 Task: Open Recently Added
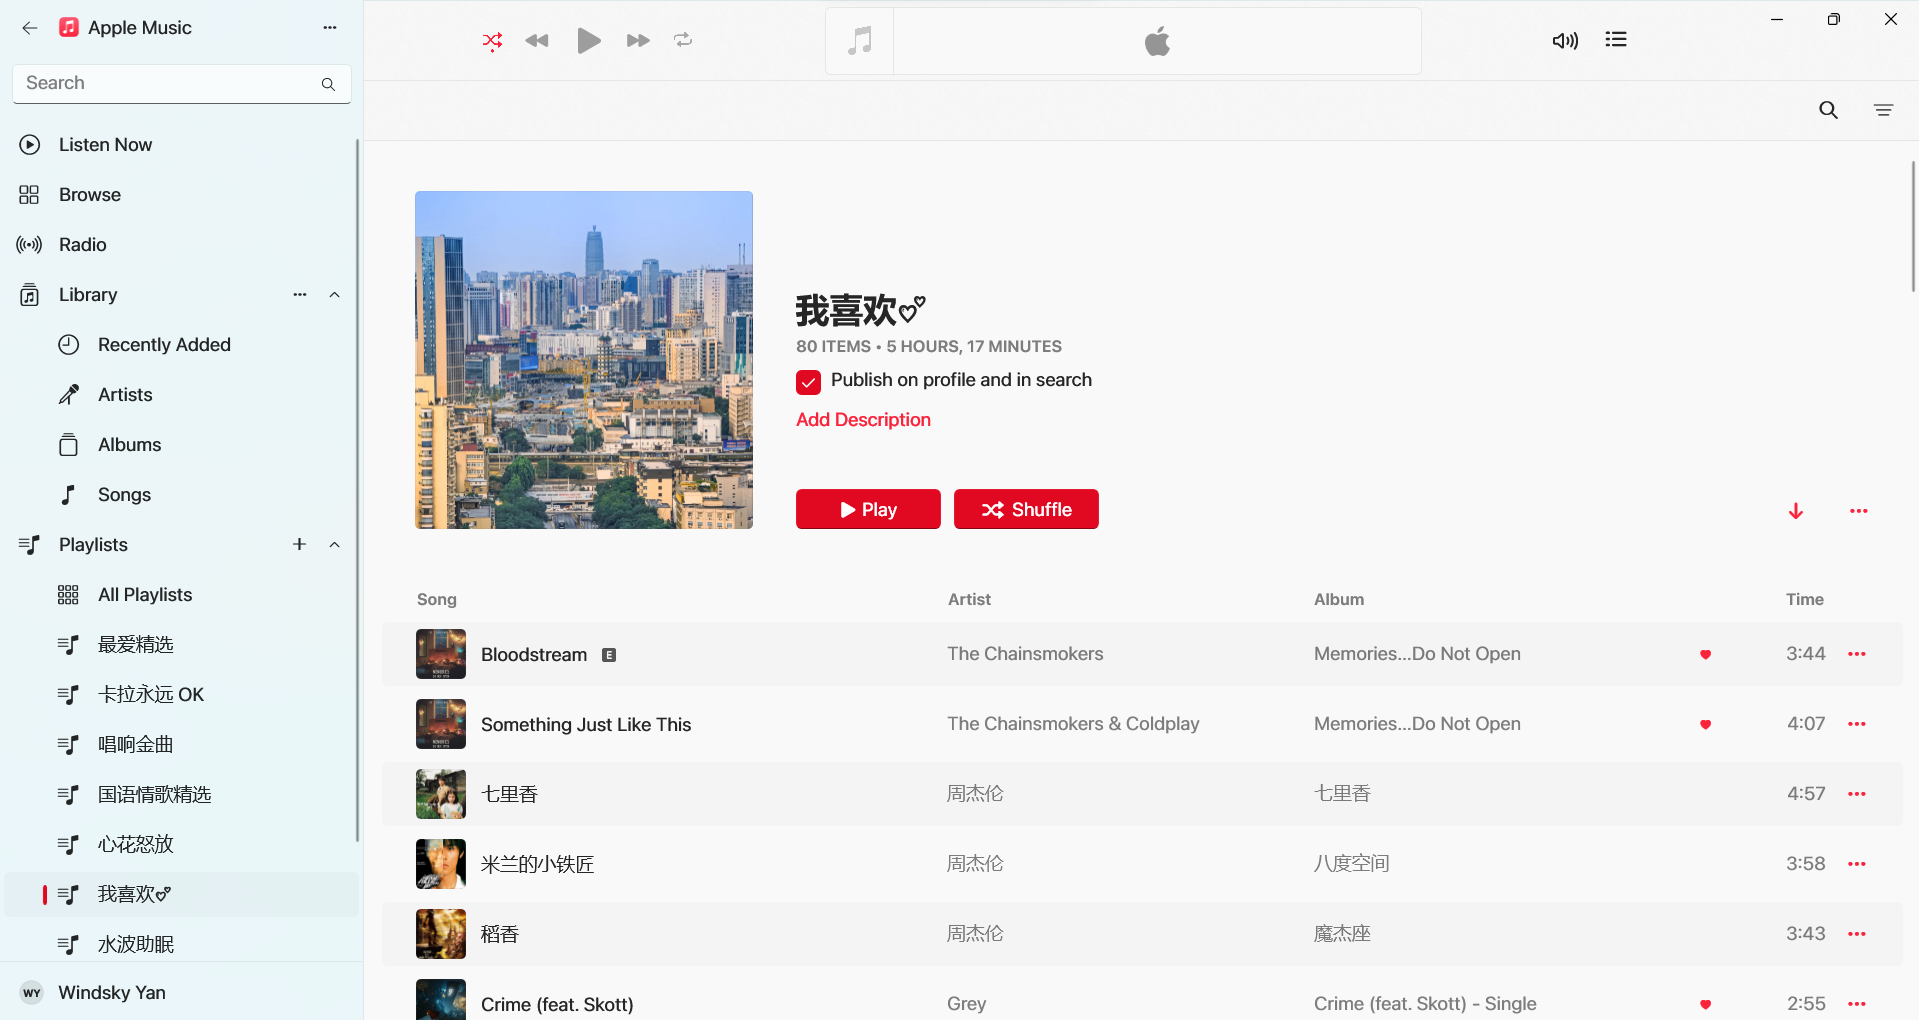click(180, 345)
